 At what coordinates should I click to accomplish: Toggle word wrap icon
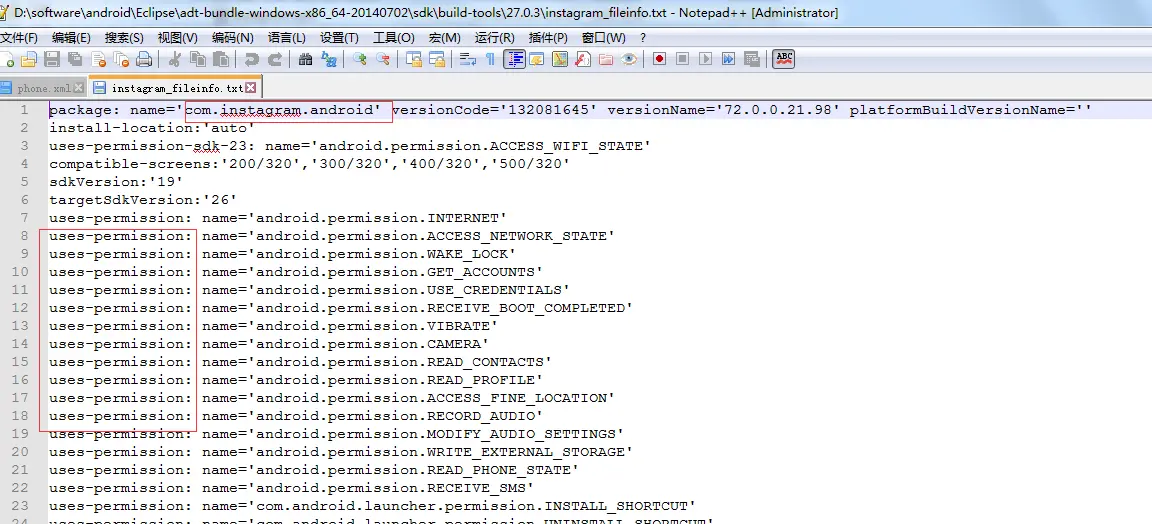click(467, 60)
